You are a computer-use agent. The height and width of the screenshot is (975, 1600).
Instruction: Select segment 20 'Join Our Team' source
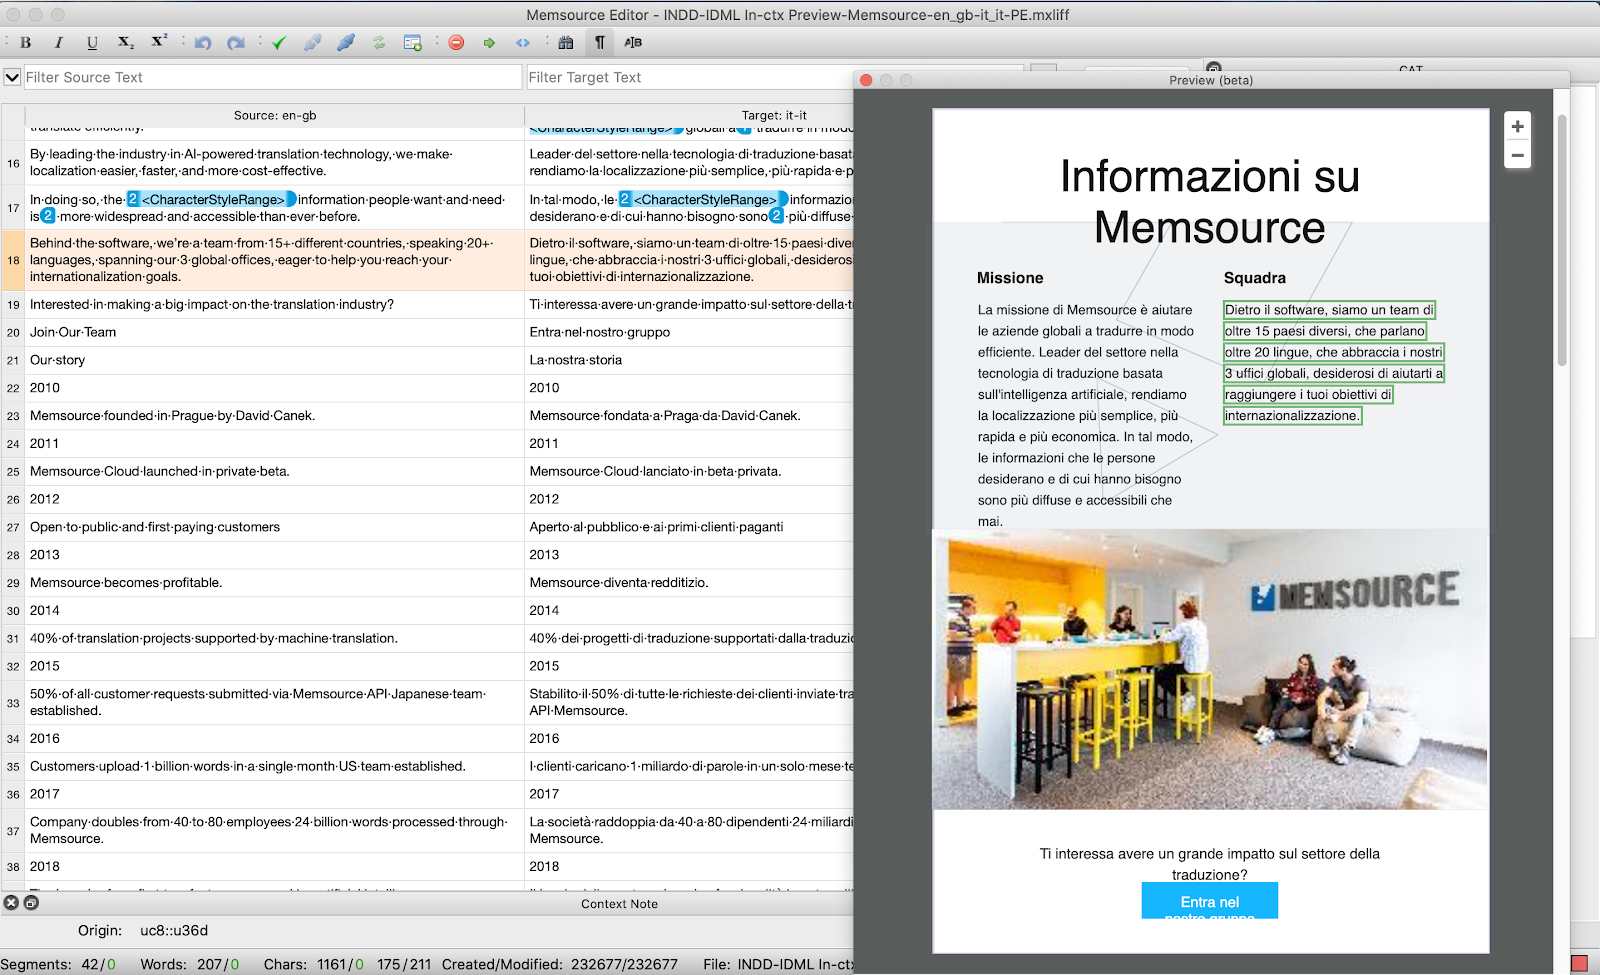73,332
